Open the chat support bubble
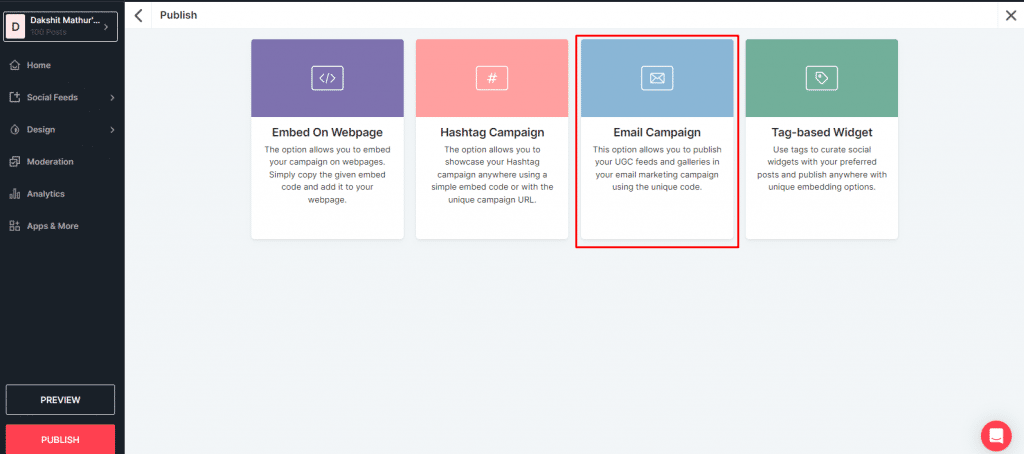 click(x=996, y=435)
